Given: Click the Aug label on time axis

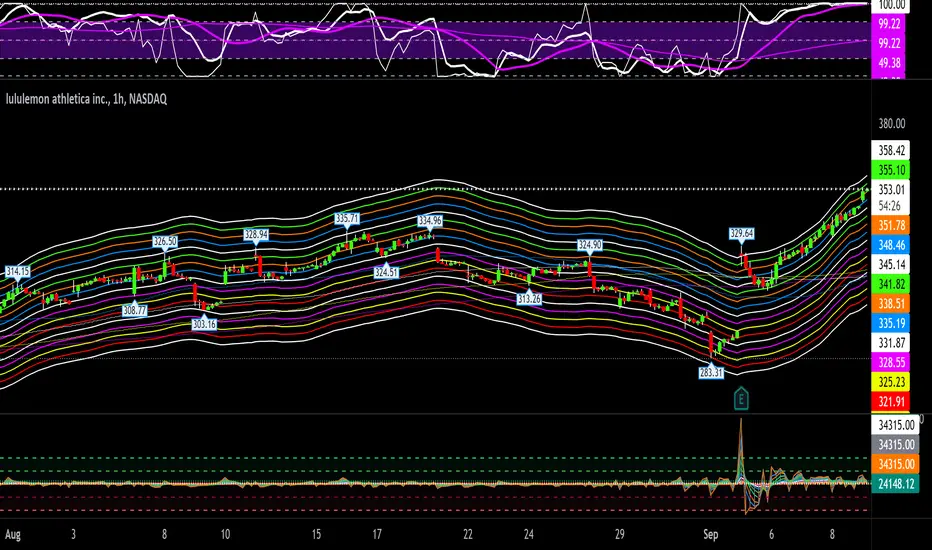Looking at the screenshot, I should pos(12,535).
